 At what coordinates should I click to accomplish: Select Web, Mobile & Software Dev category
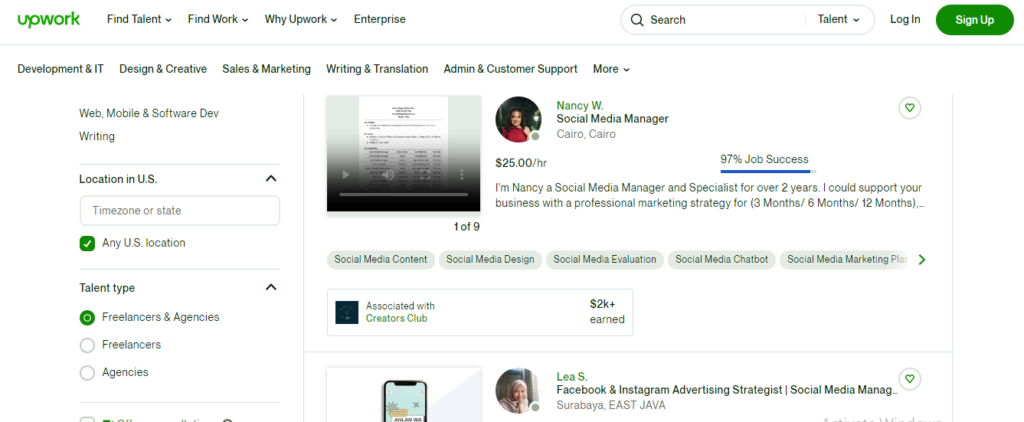(149, 114)
